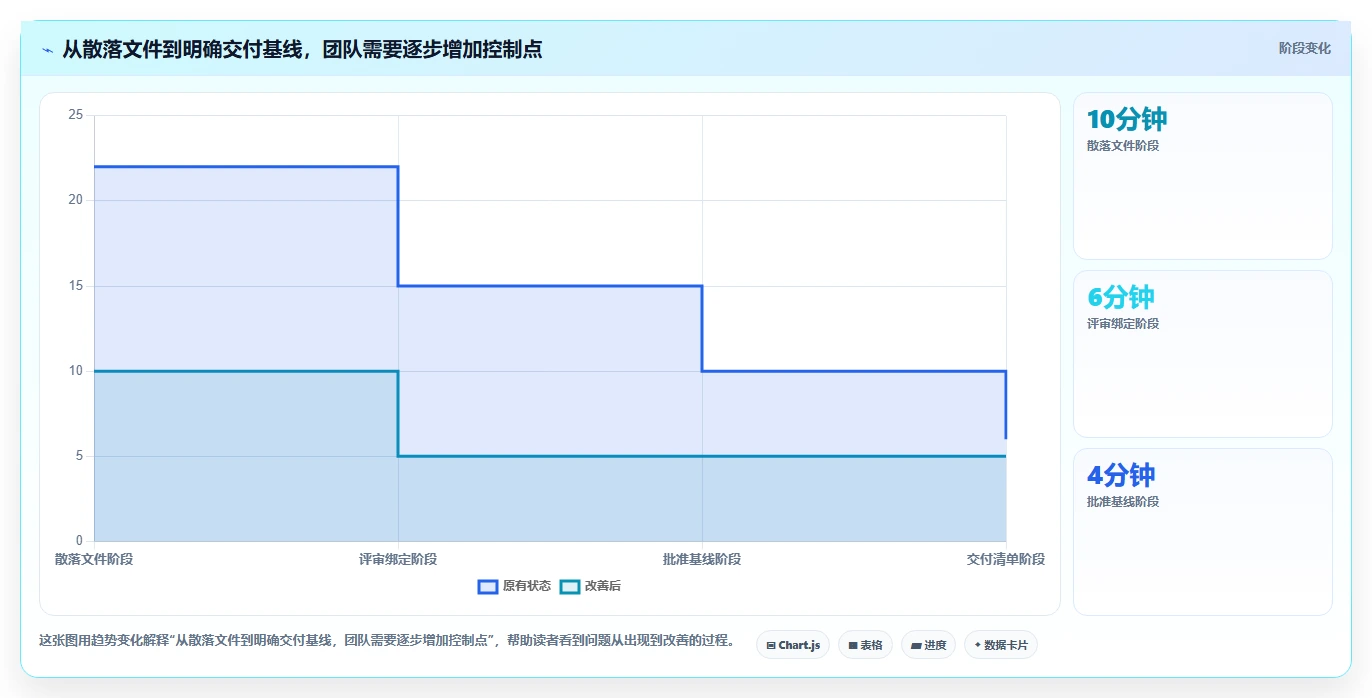
Task: Click the 6分钟 value text
Action: point(1120,297)
